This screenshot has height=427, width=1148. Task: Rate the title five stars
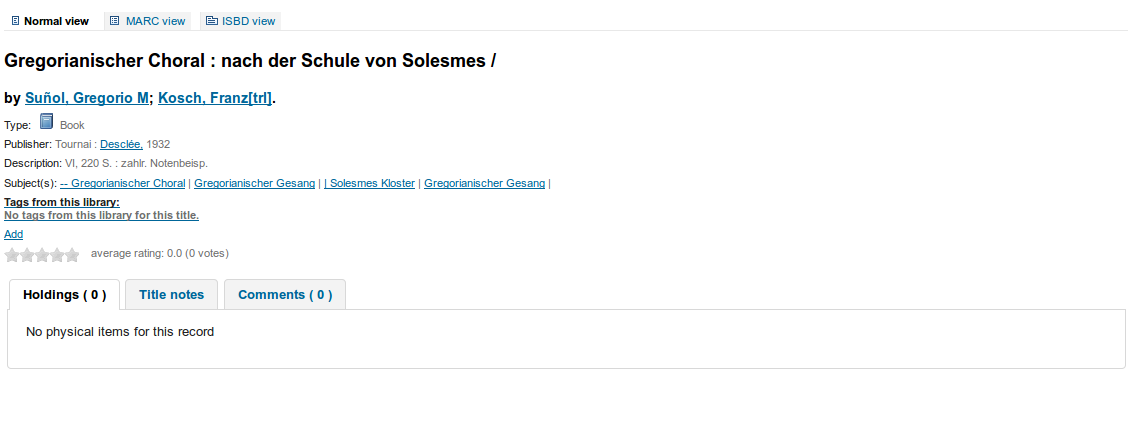pos(72,255)
